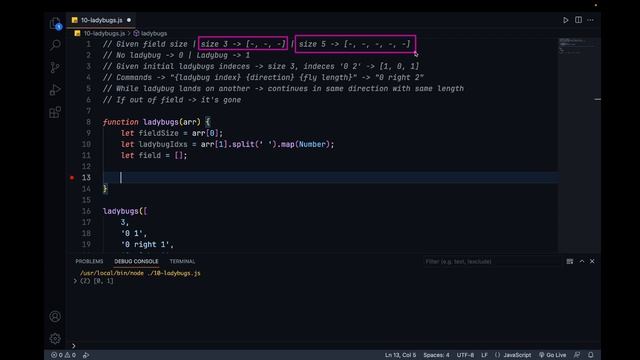Toggle the breakpoint on line 13
The image size is (640, 360).
[72, 178]
